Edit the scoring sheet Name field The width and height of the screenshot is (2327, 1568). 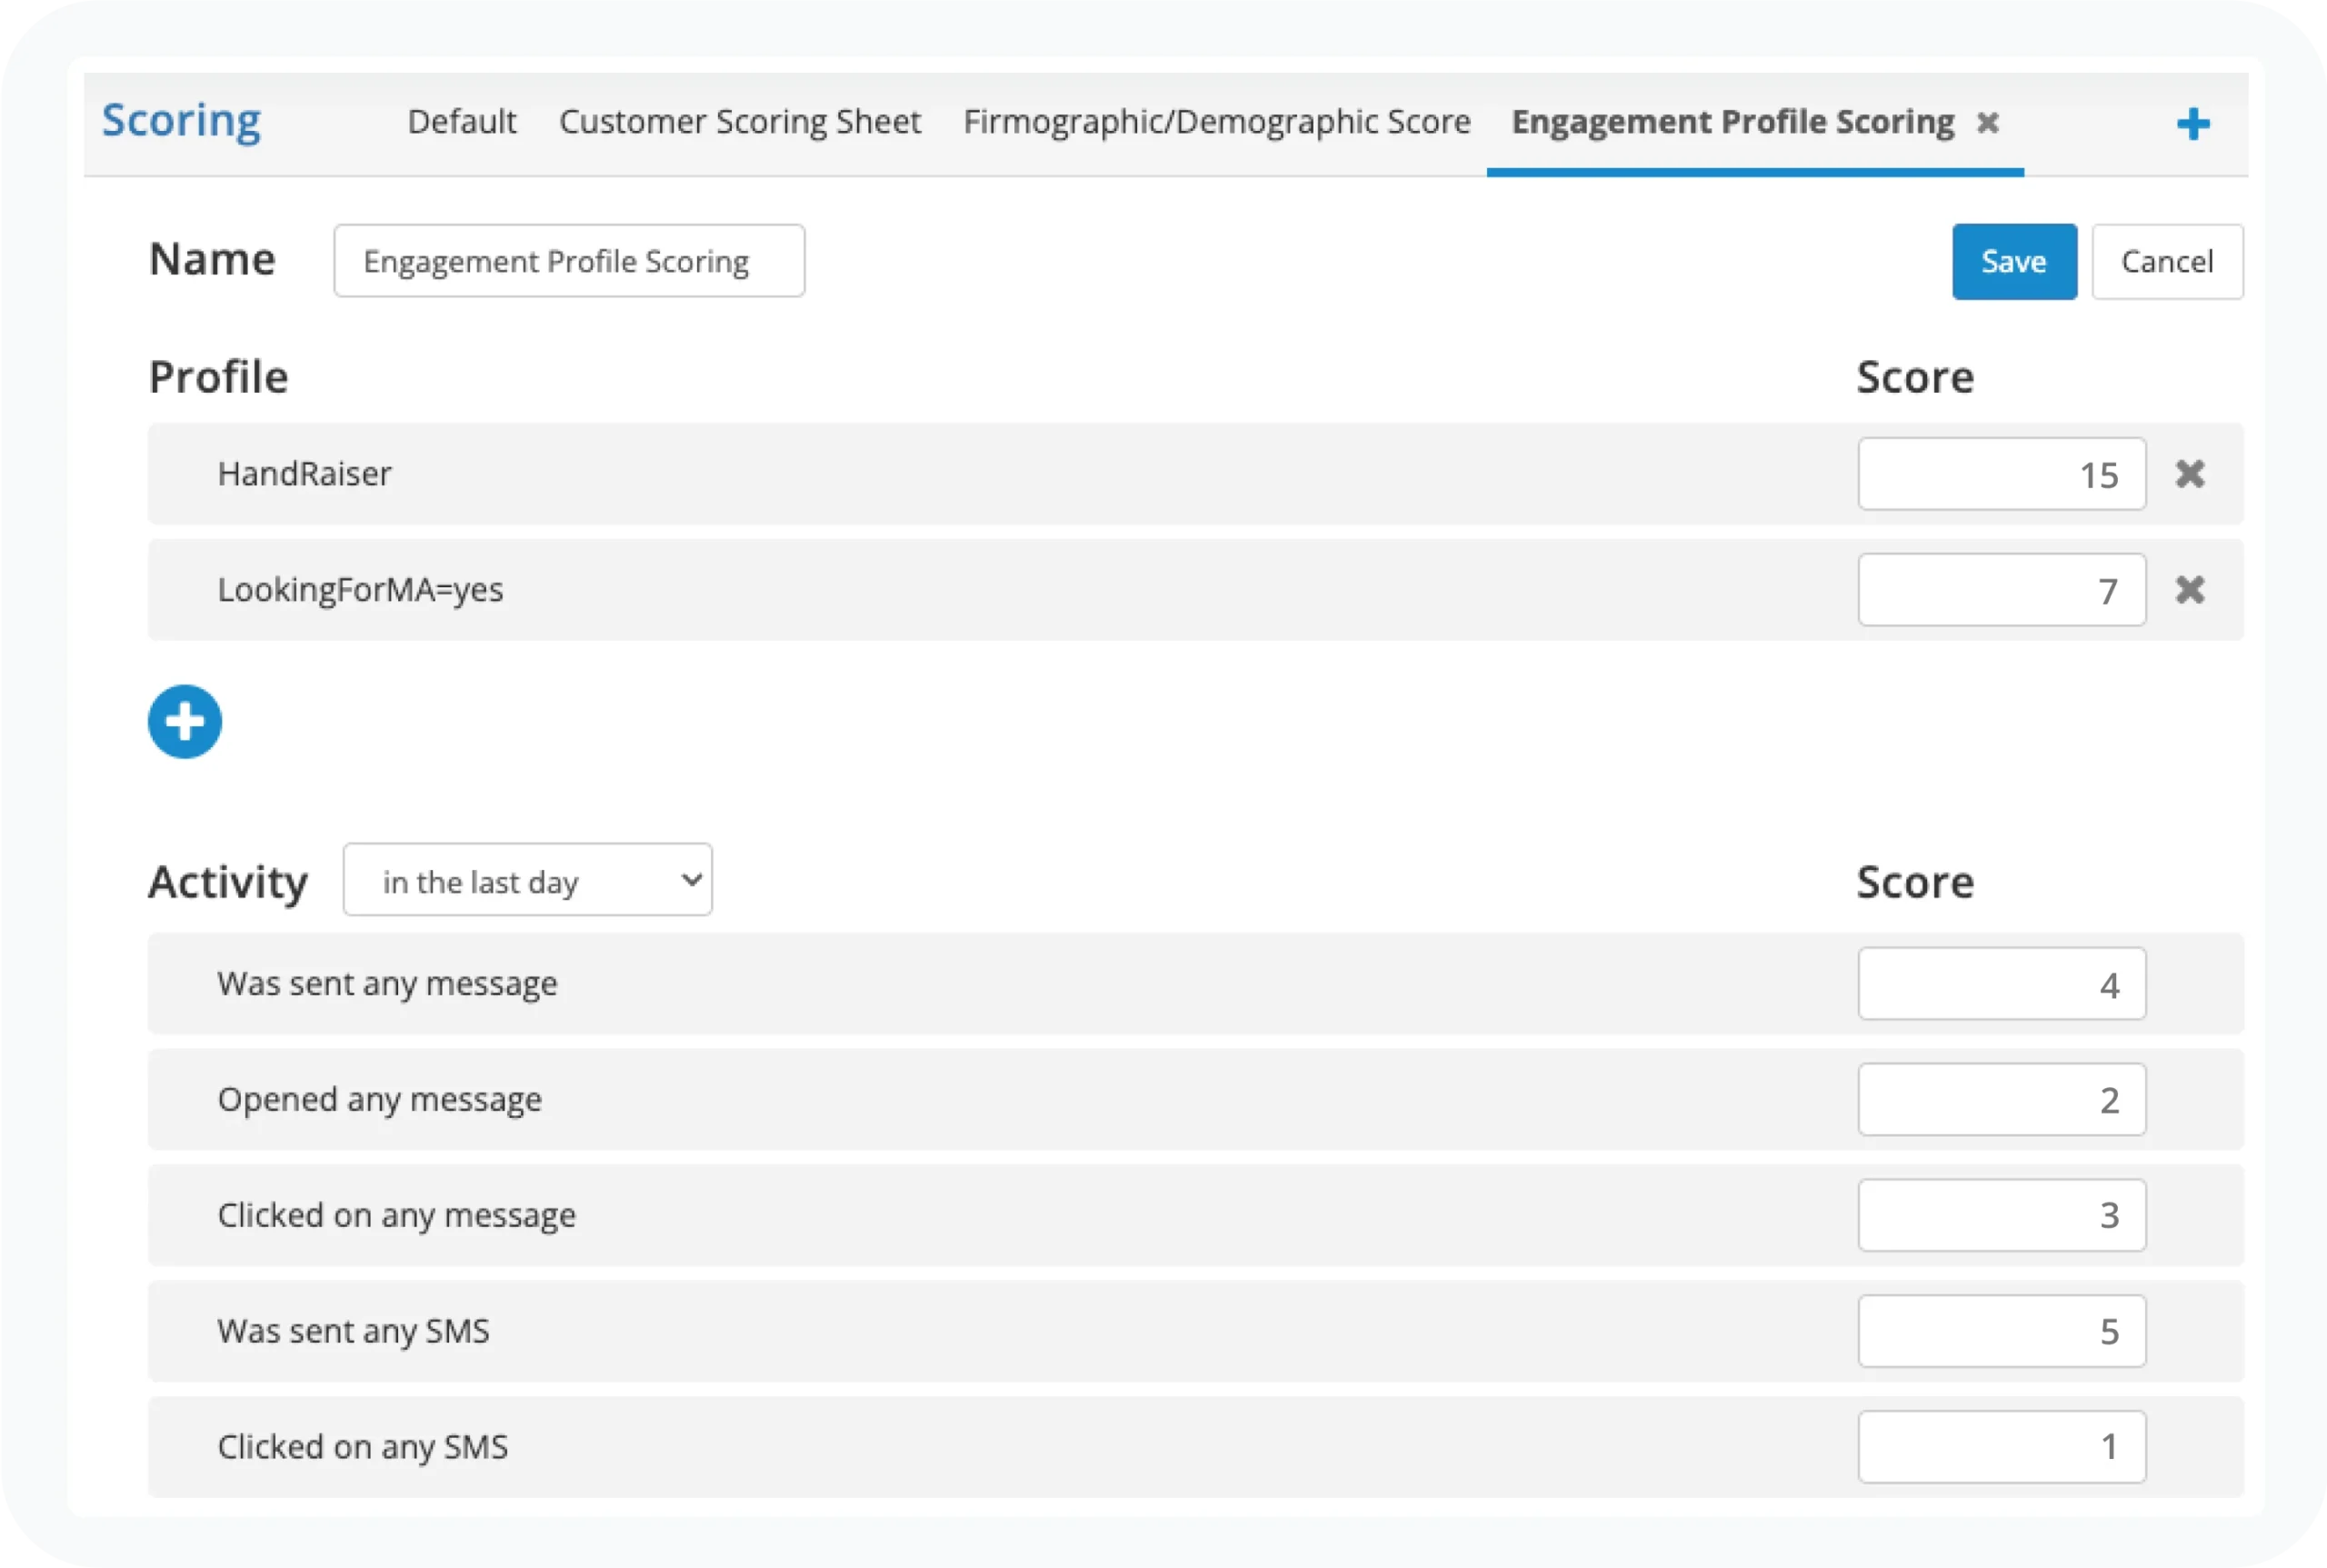(569, 261)
